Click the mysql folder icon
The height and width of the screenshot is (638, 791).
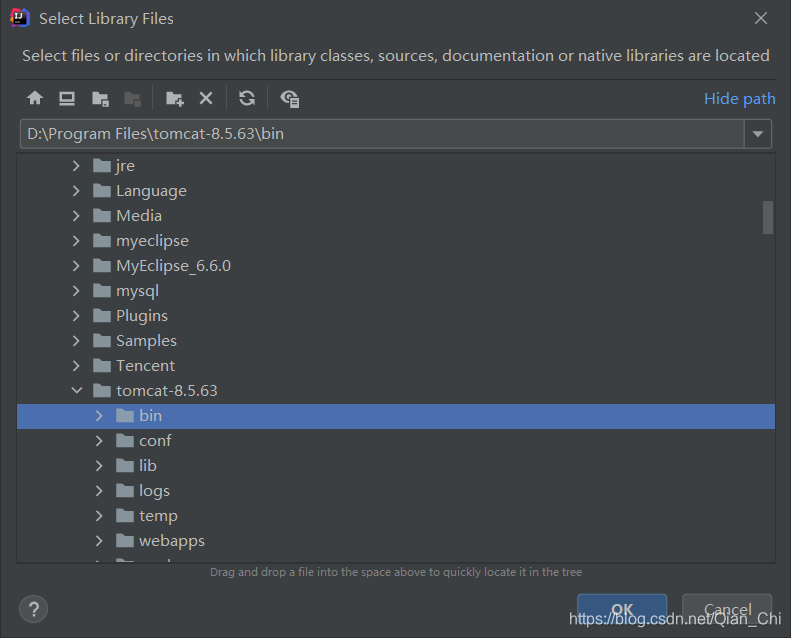point(102,291)
